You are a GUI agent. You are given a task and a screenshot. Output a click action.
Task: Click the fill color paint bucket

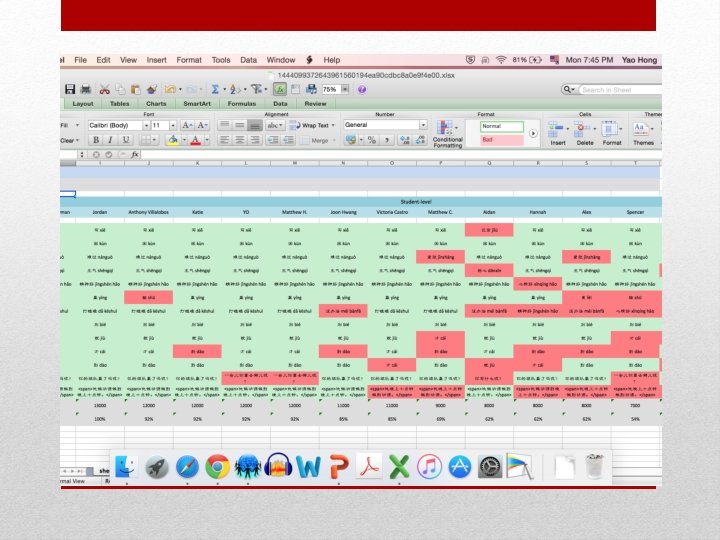click(173, 140)
